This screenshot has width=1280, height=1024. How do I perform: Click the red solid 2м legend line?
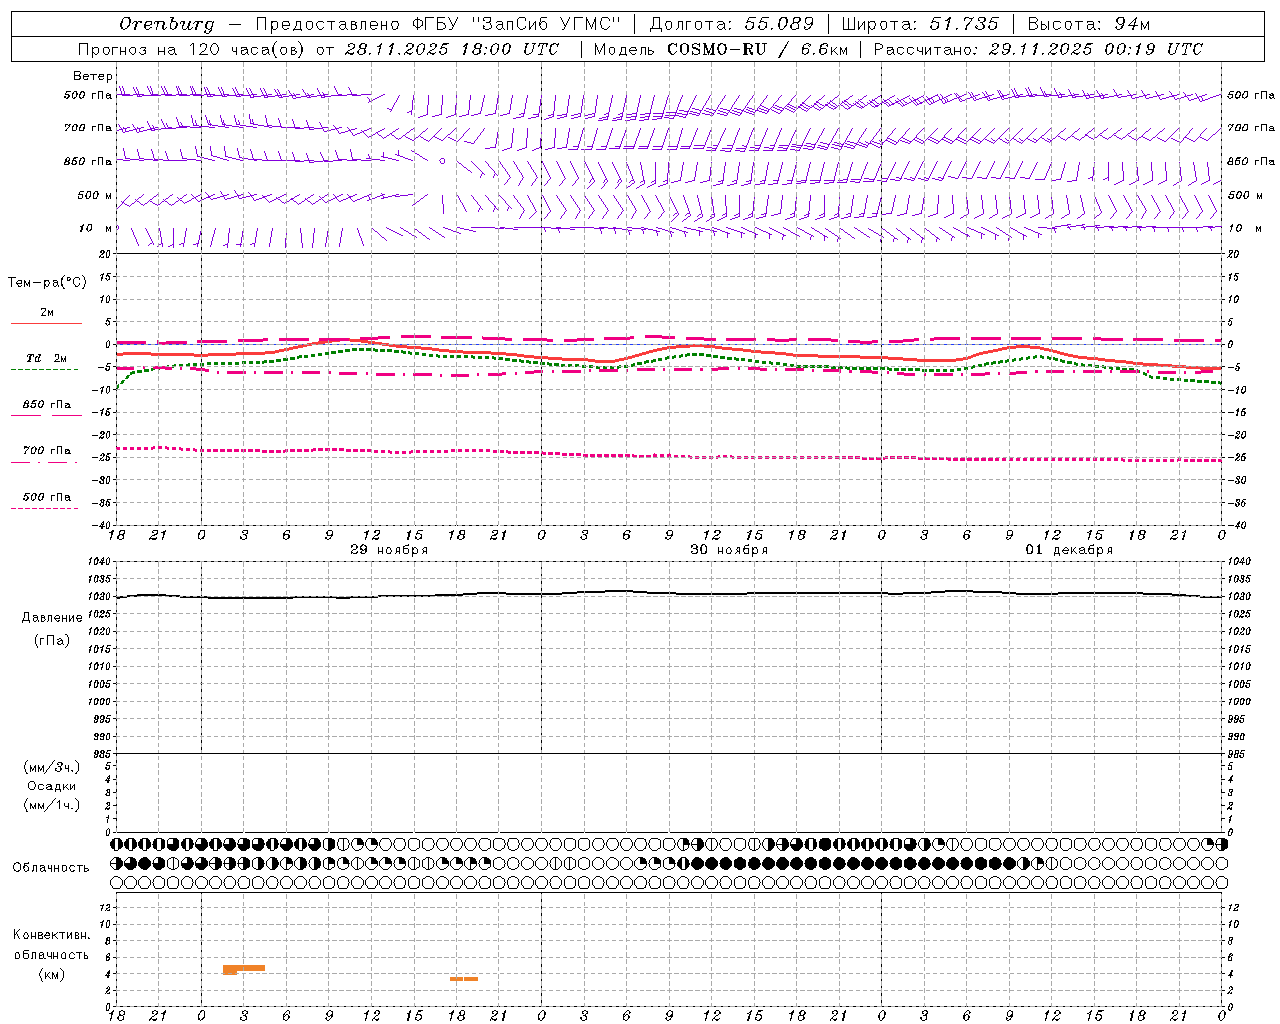[46, 323]
